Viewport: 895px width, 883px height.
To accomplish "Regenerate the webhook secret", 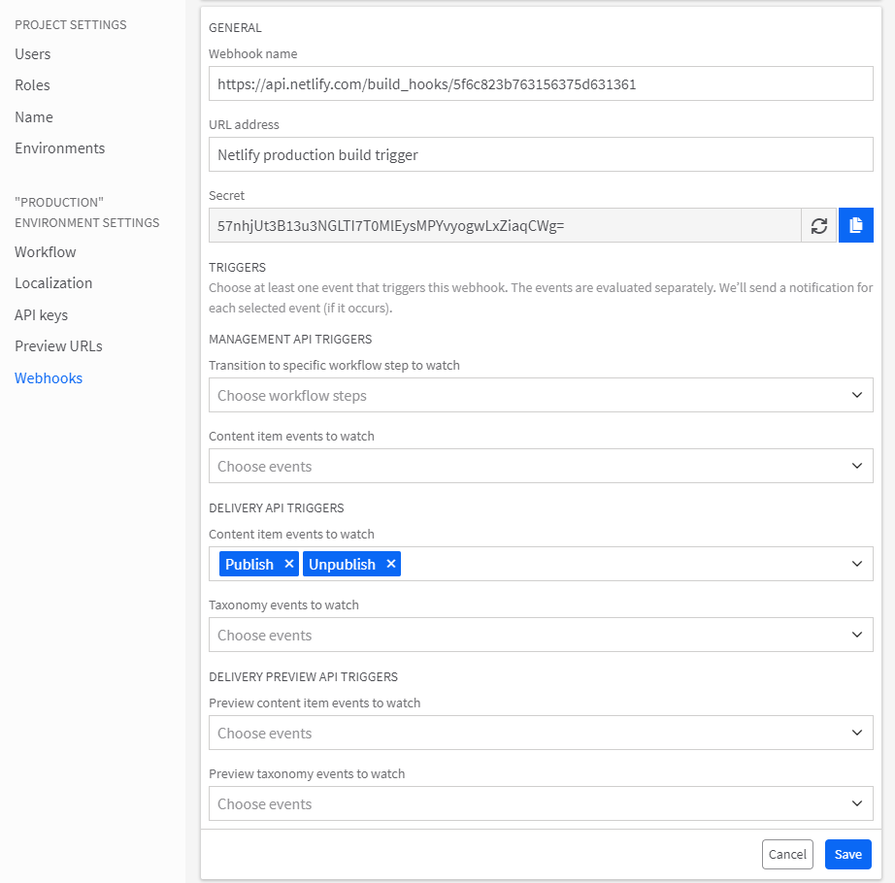I will (819, 226).
